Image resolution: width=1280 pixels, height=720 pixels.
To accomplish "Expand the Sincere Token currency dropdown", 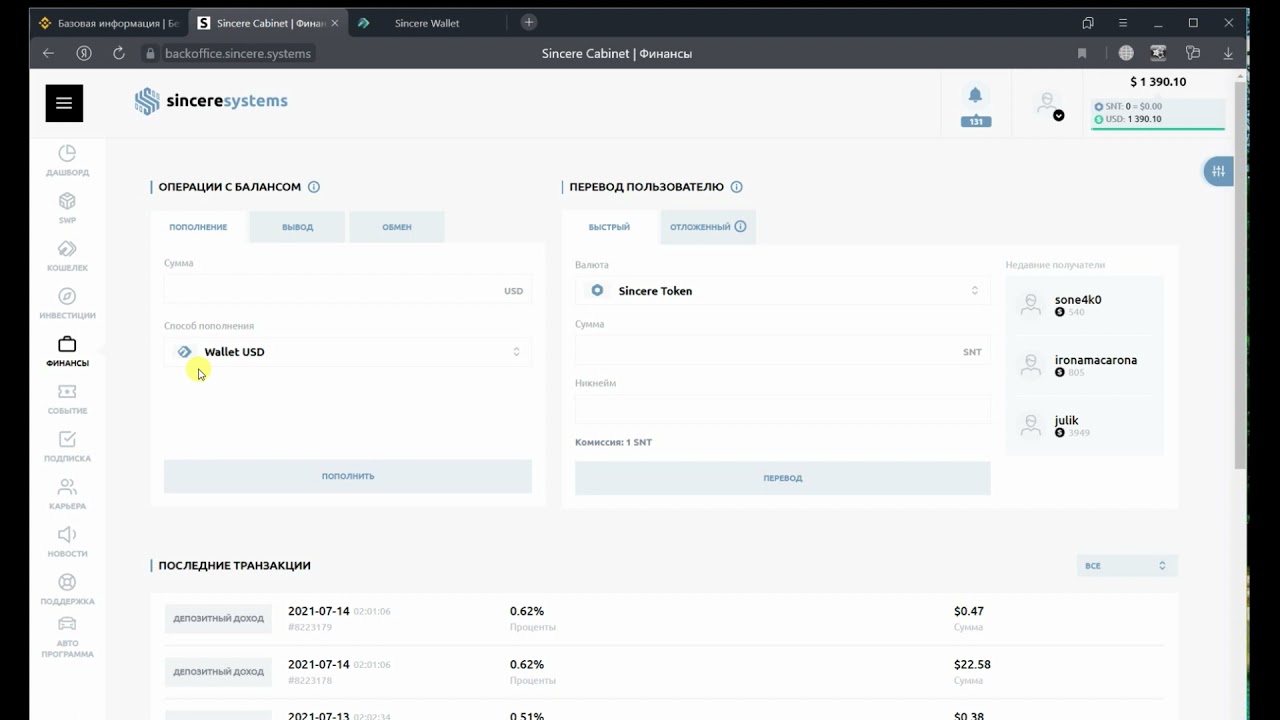I will (x=782, y=291).
